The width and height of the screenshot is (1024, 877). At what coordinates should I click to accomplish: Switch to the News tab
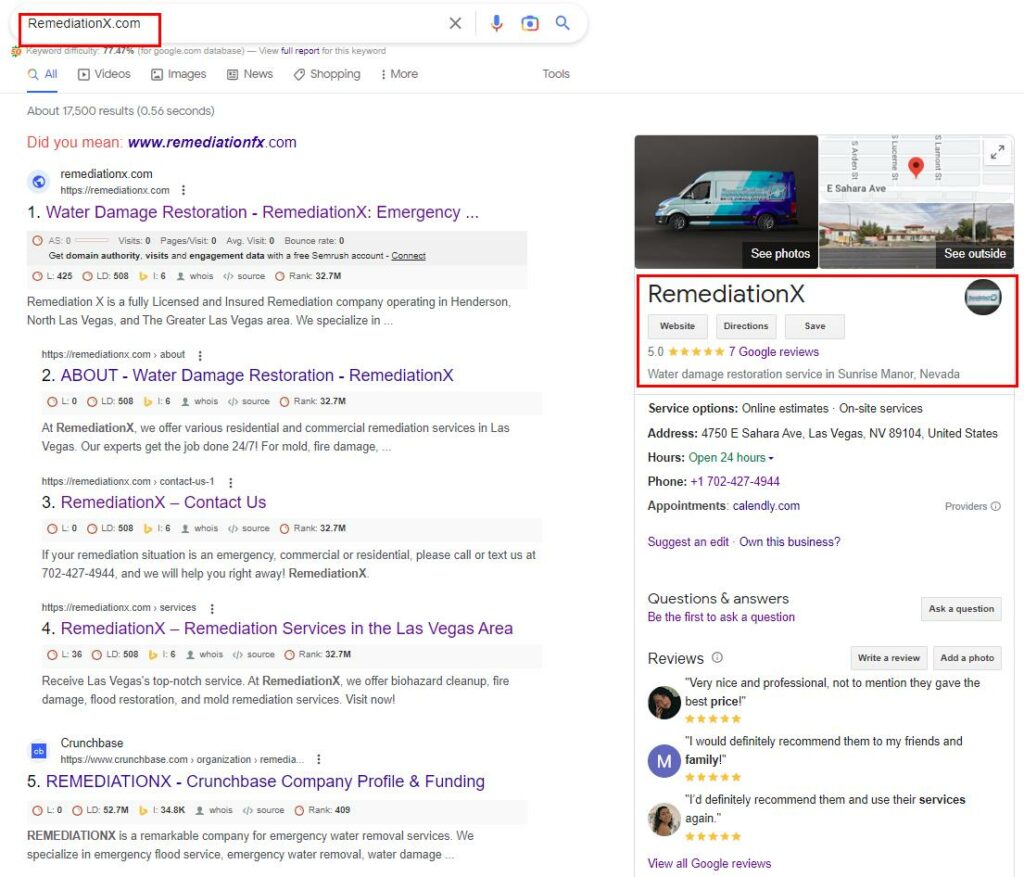[250, 74]
